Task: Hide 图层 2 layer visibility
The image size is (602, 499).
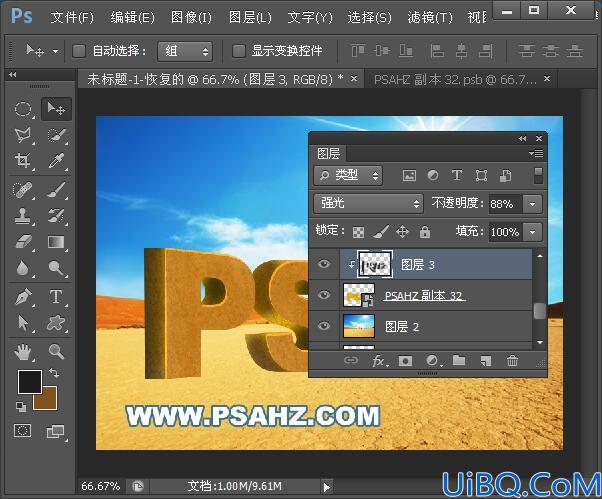Action: tap(324, 326)
